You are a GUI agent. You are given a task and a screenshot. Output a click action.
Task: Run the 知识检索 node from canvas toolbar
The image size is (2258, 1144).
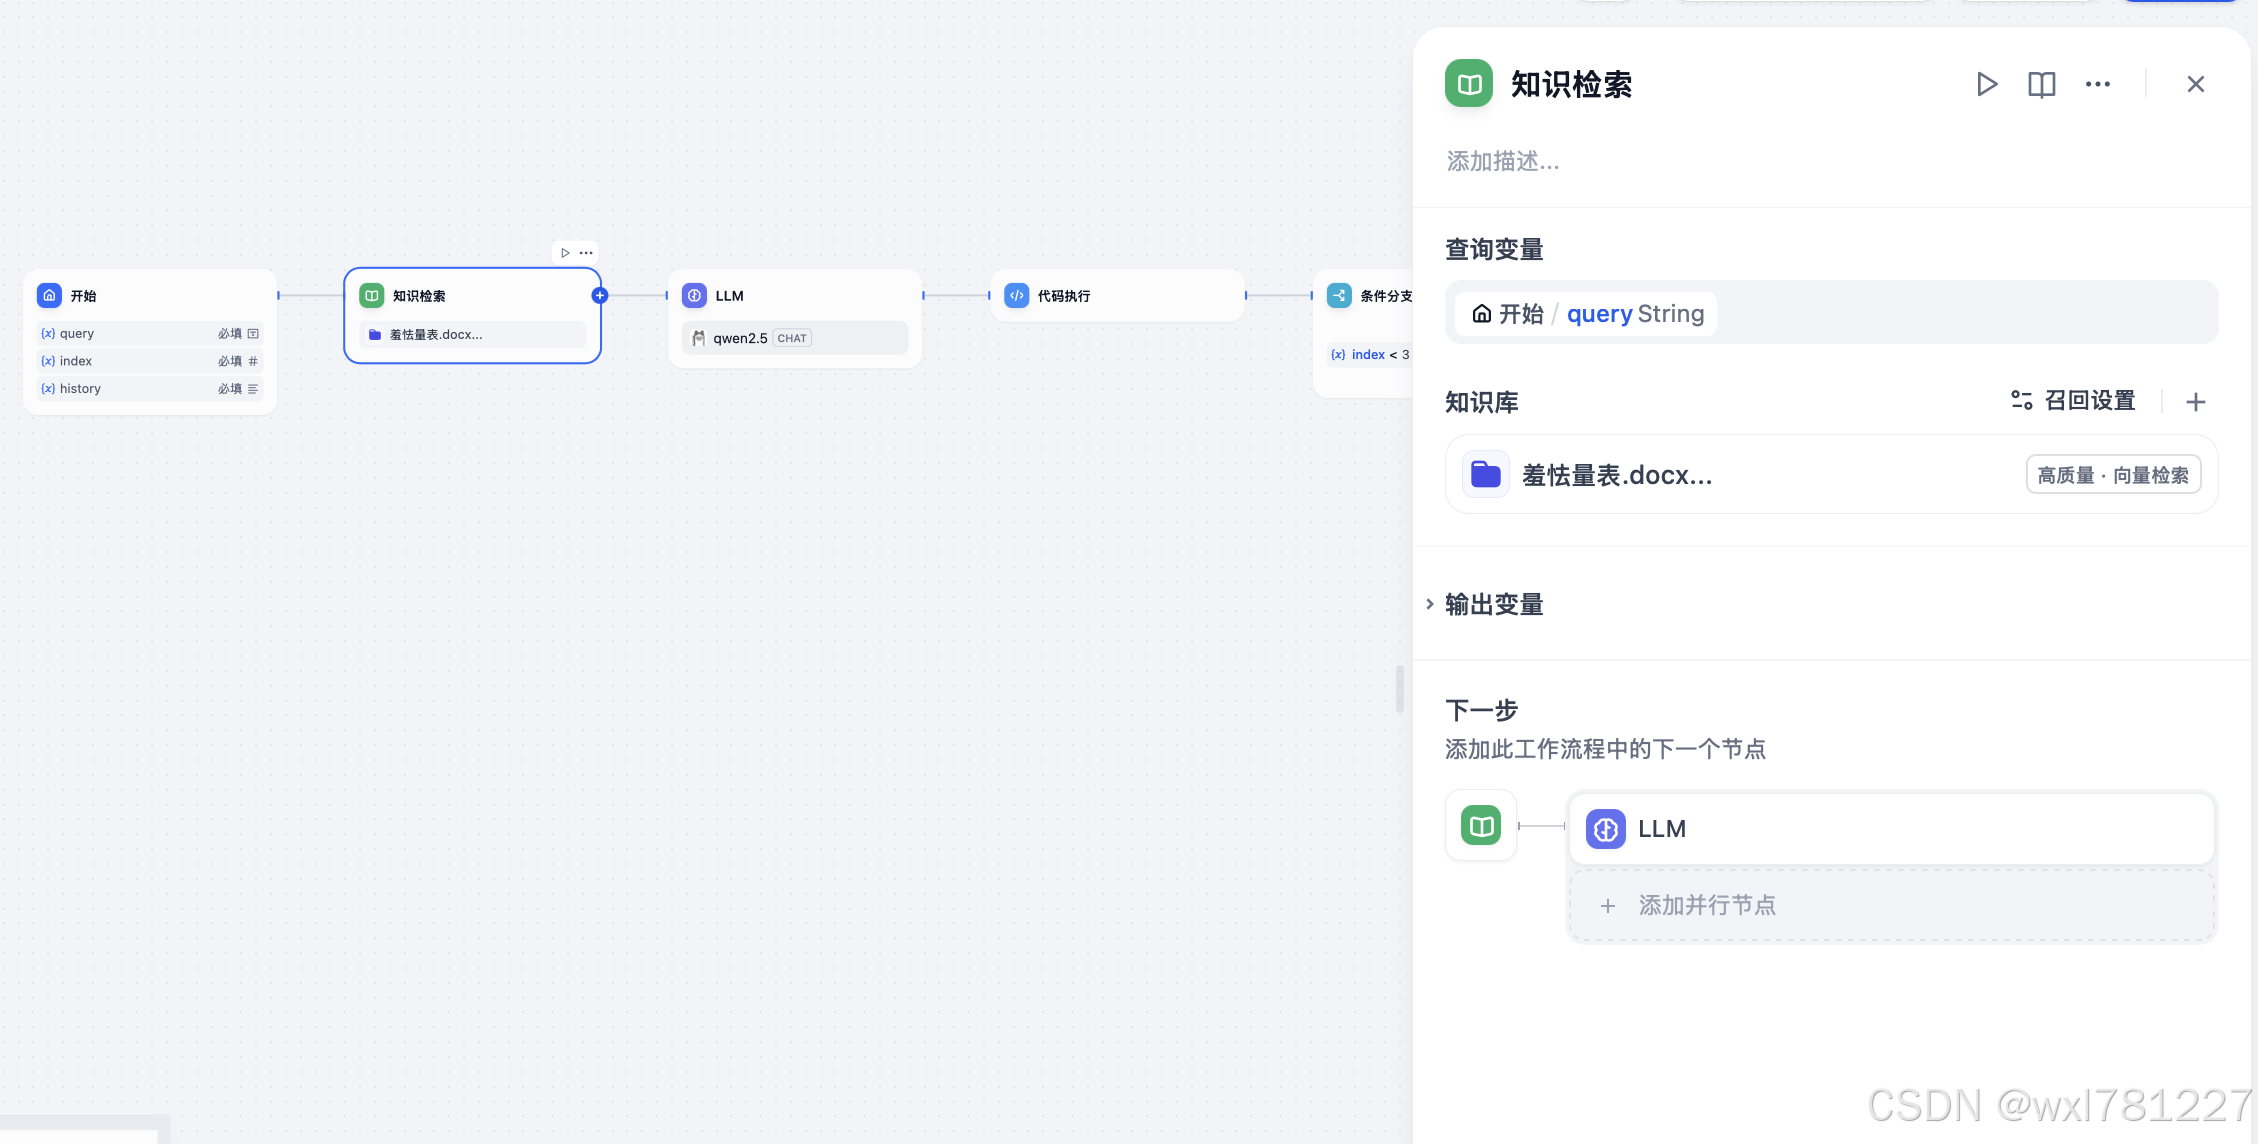(565, 253)
